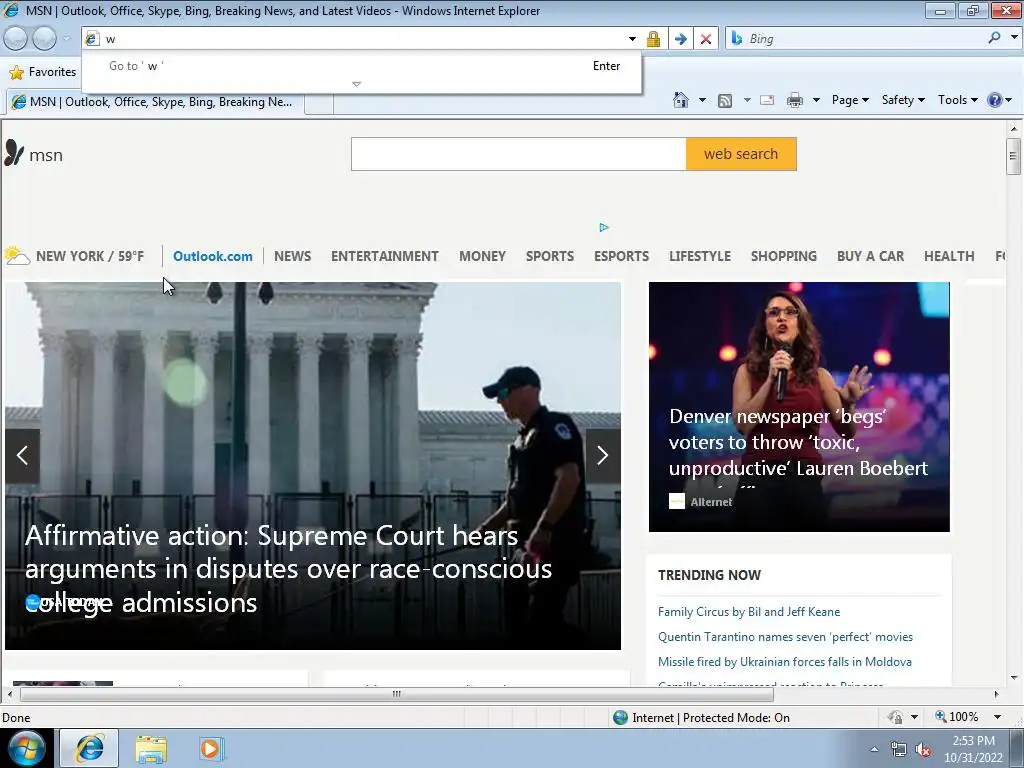
Task: Open a new blank tab
Action: tap(319, 103)
